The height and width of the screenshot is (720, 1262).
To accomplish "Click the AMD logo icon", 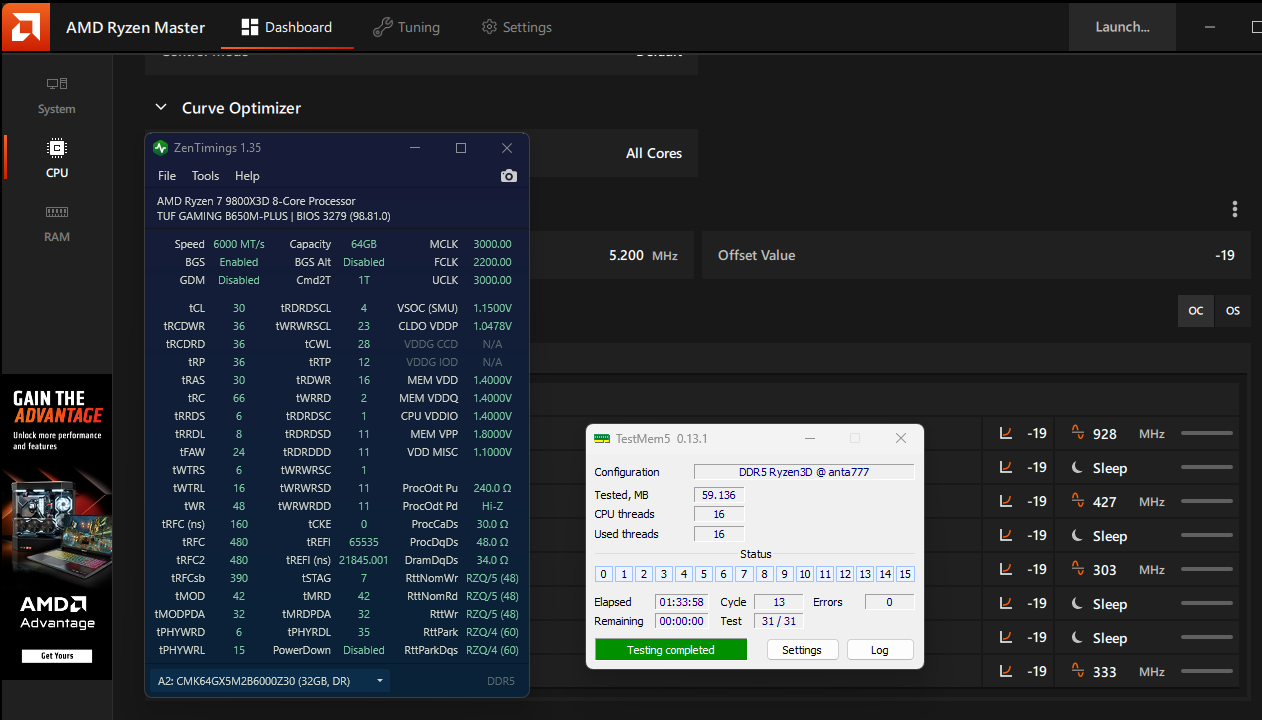I will (x=26, y=26).
